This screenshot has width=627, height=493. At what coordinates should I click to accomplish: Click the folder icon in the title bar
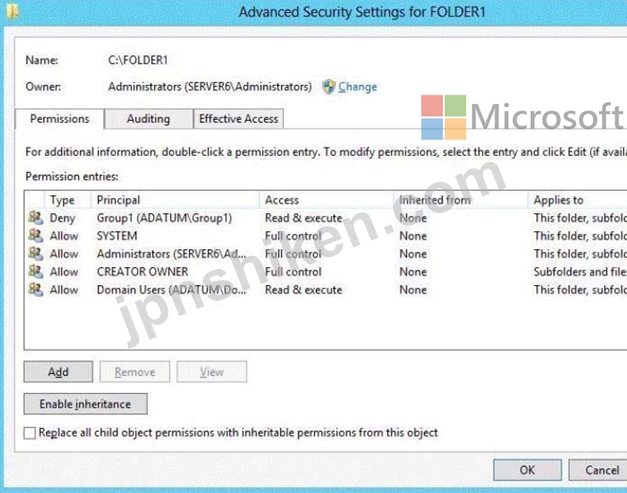tap(12, 11)
